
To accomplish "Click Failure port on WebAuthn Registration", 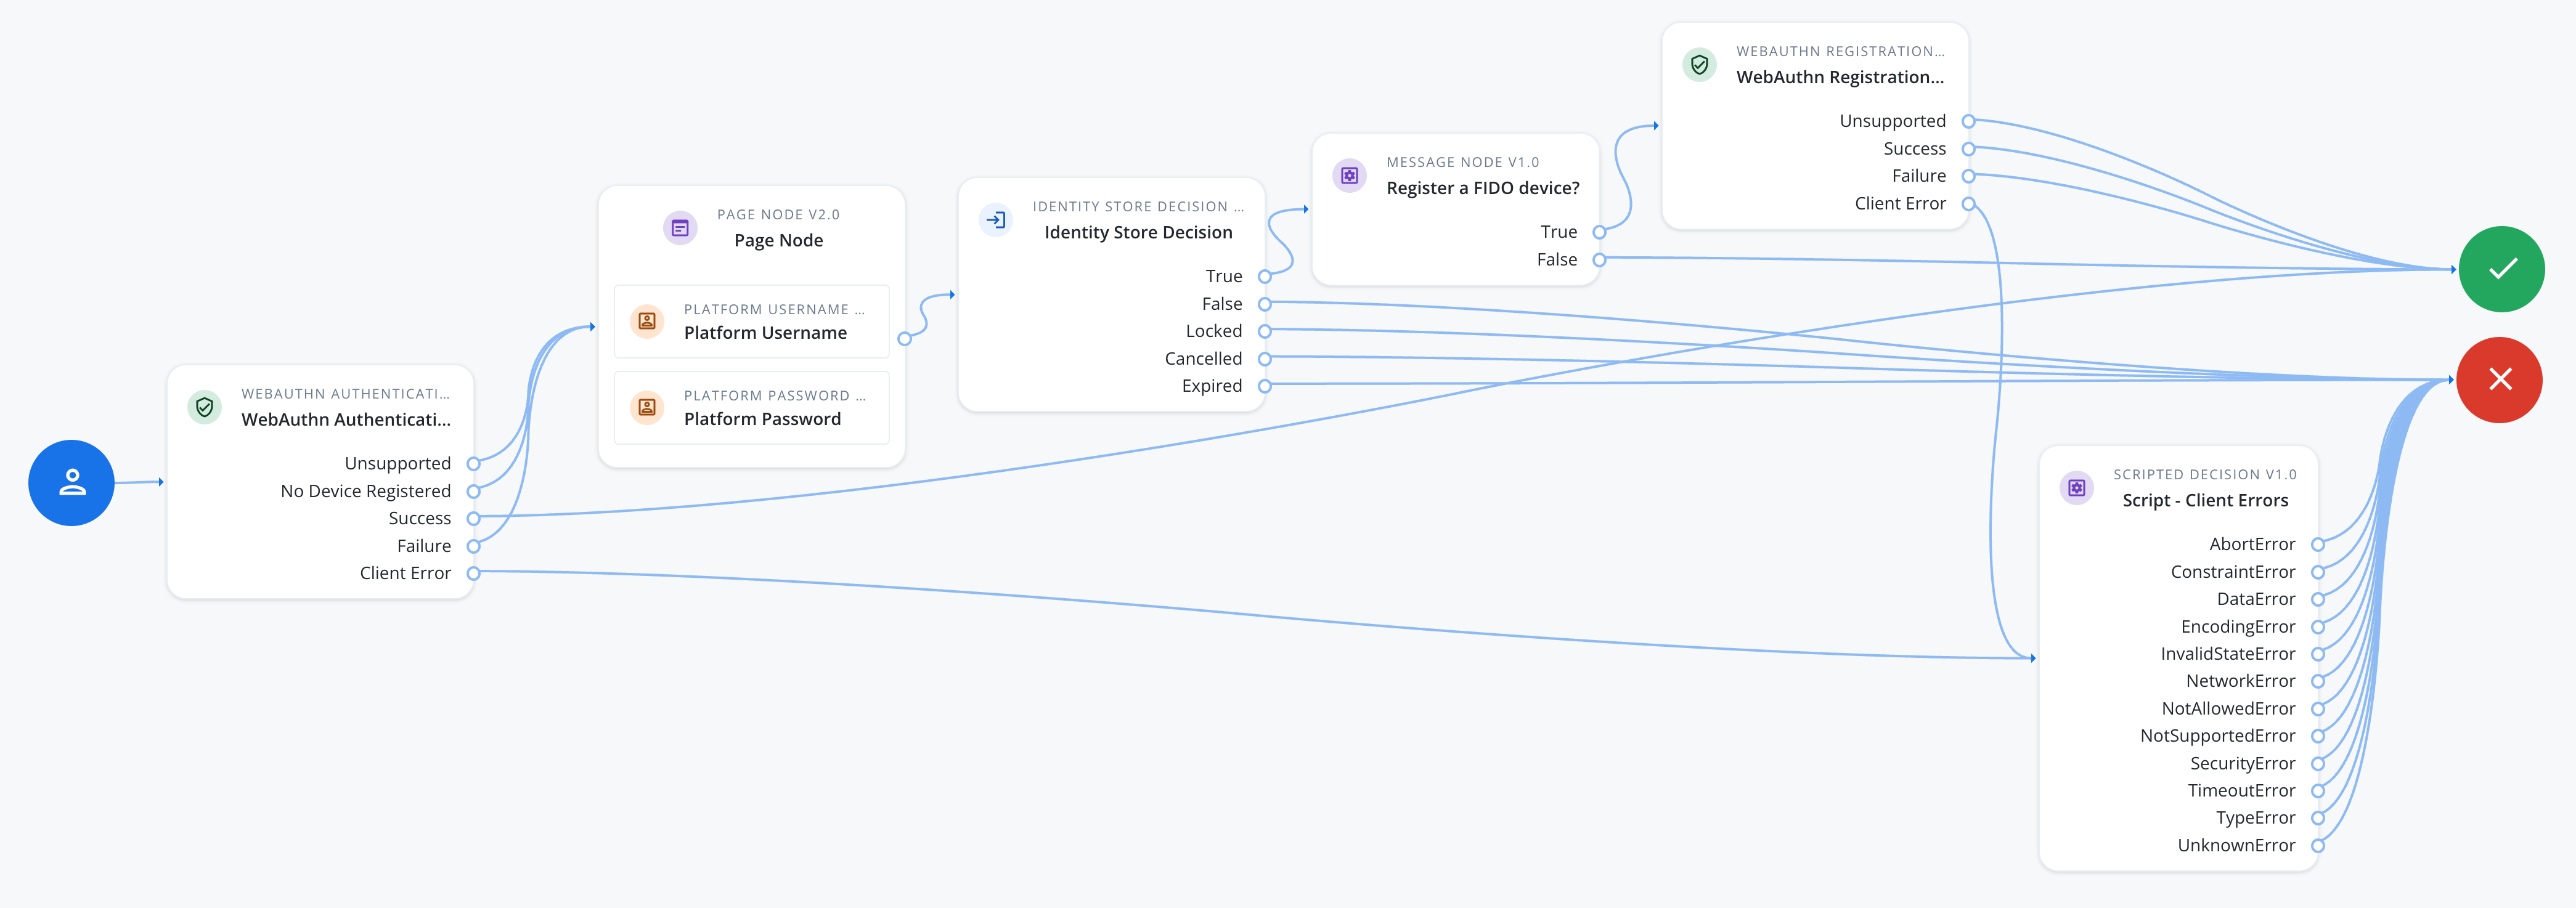I will [x=1968, y=176].
